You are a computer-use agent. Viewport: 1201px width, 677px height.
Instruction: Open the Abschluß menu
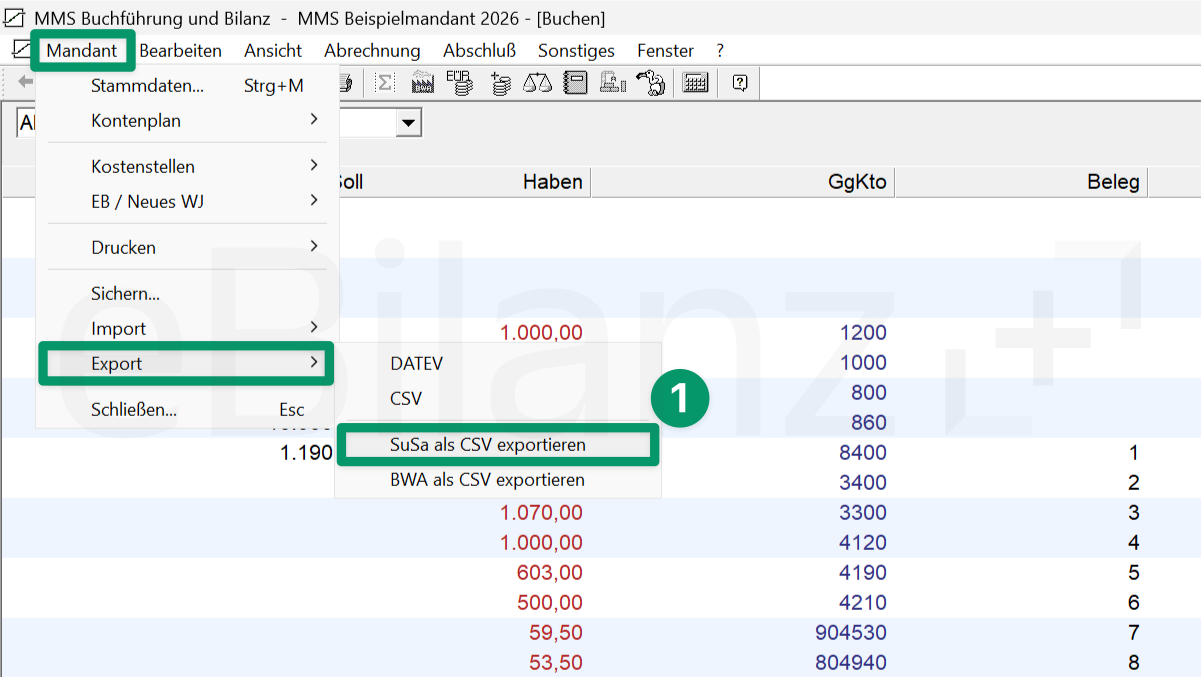[x=479, y=50]
